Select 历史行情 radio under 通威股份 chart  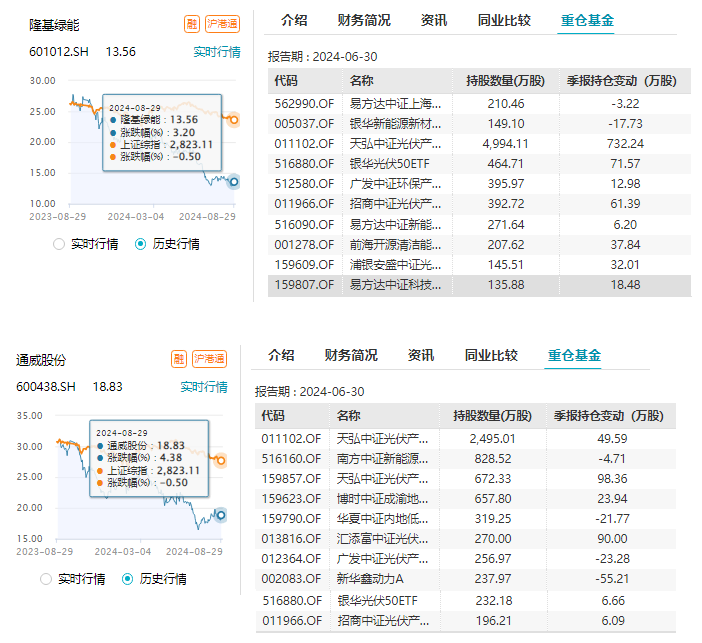(x=127, y=579)
